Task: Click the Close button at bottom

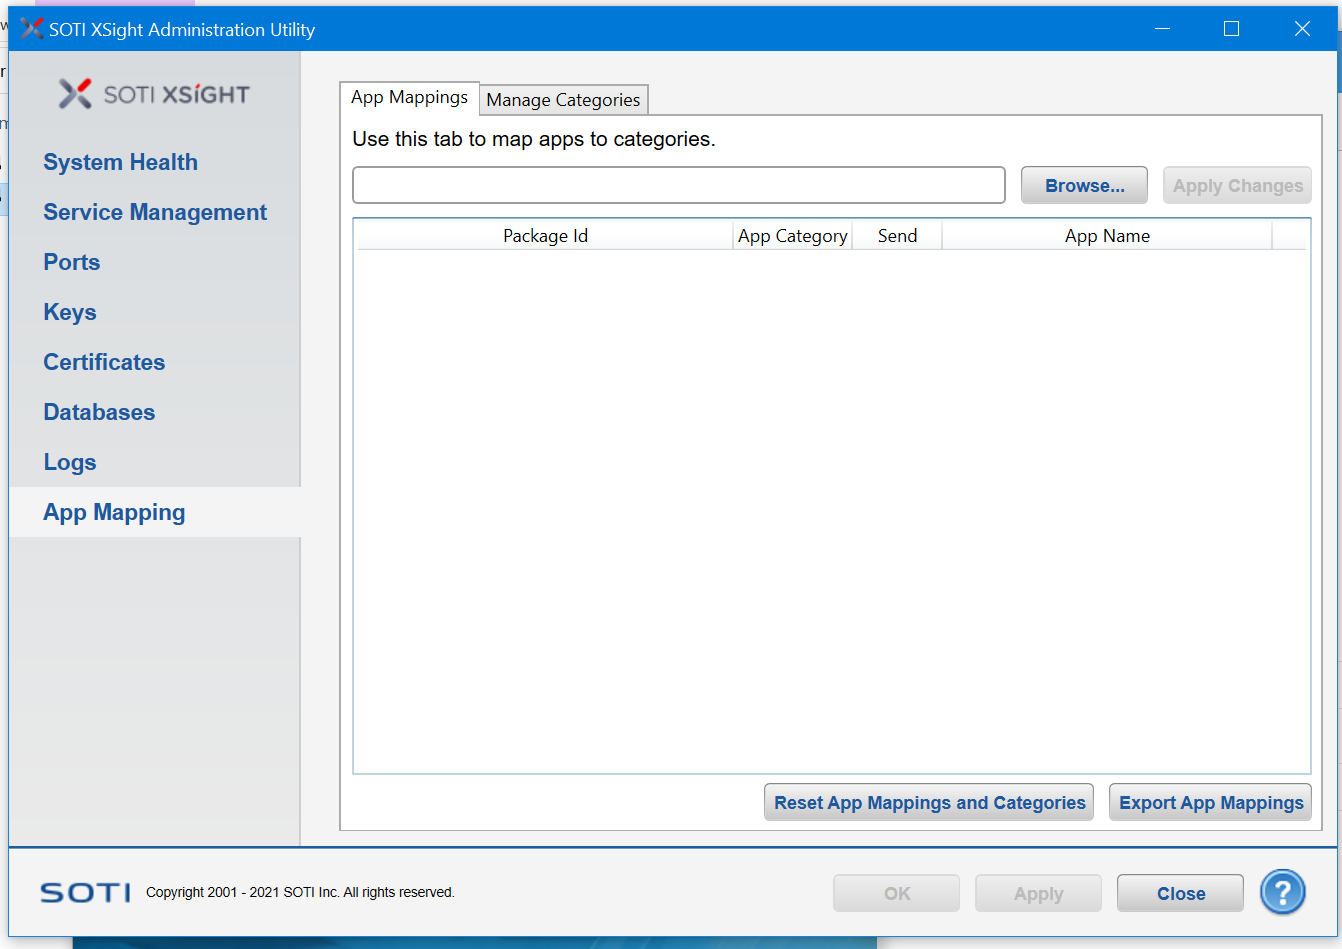Action: [x=1180, y=893]
